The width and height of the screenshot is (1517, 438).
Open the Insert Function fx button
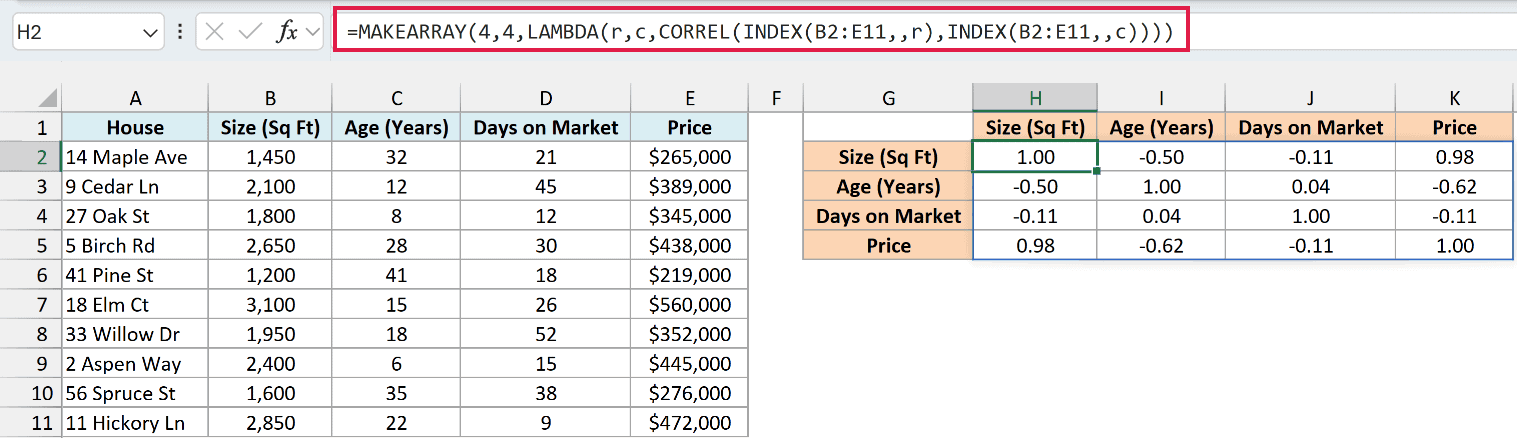pyautogui.click(x=287, y=32)
